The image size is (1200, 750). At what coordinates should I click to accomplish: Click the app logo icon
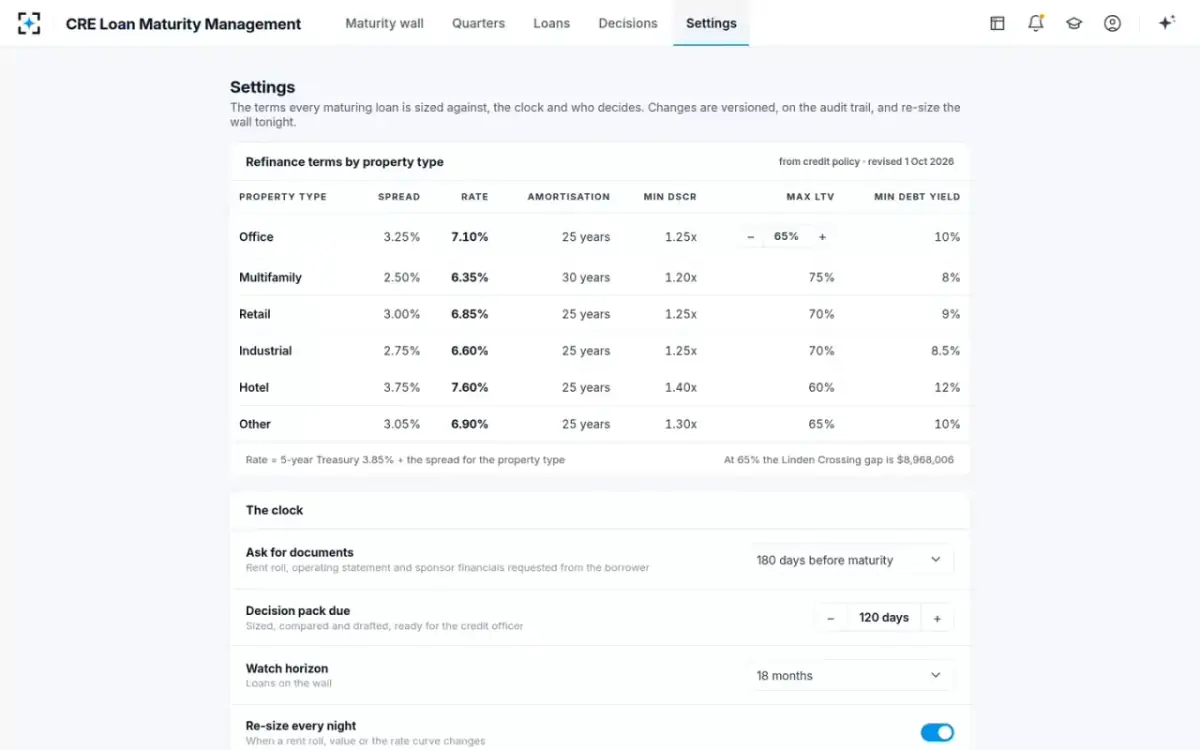29,23
